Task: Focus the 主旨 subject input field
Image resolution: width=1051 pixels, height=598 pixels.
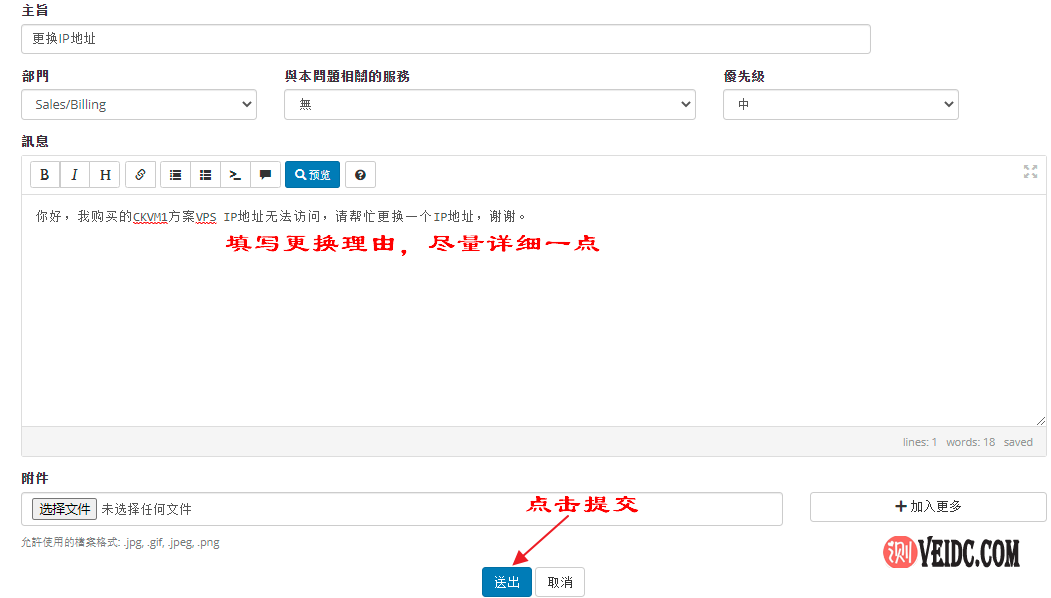Action: (x=446, y=39)
